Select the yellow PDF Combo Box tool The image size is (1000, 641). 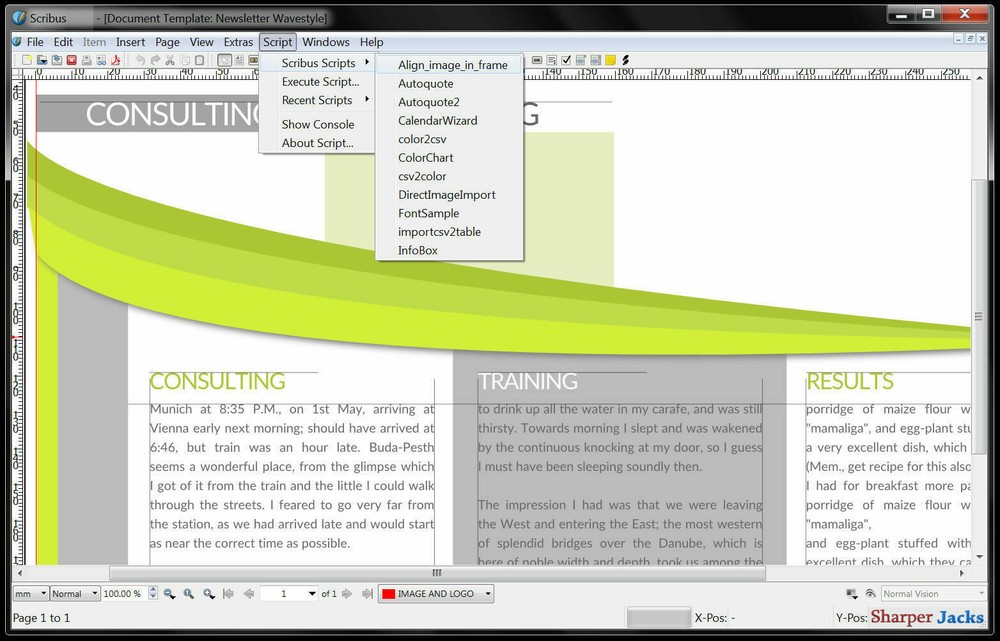click(610, 60)
